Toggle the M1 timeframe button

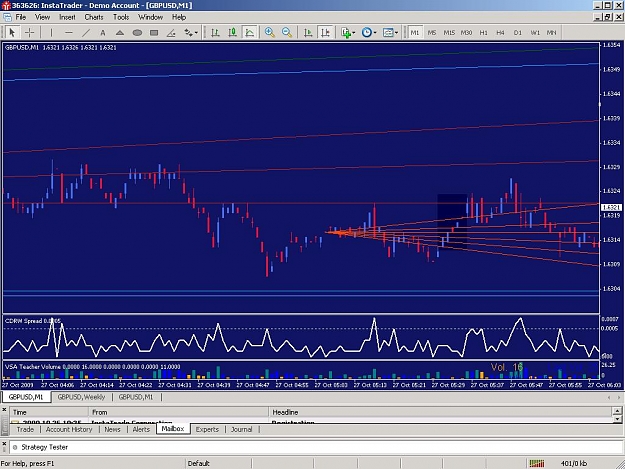415,33
